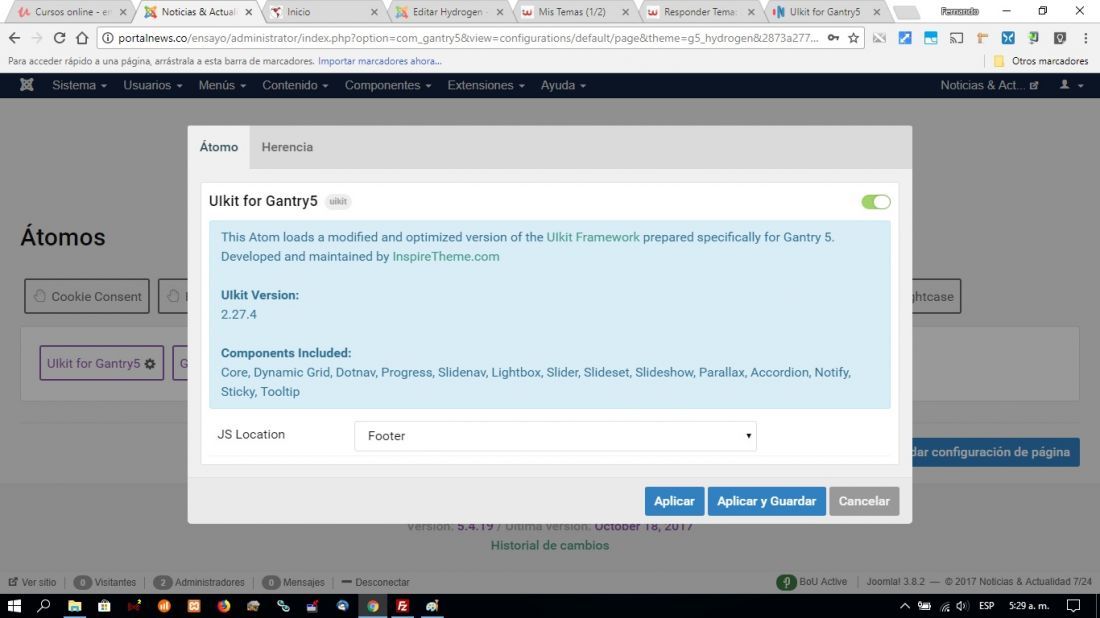Screen dimensions: 1100x618
Task: Click the BoU Active status indicator
Action: pos(812,582)
